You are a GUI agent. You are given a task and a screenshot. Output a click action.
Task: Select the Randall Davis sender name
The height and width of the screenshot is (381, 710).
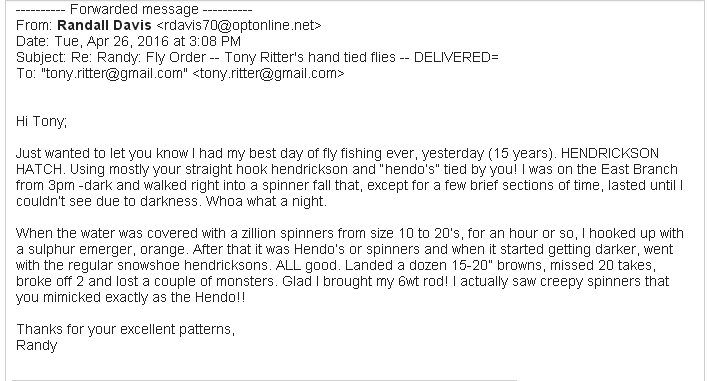tap(104, 25)
